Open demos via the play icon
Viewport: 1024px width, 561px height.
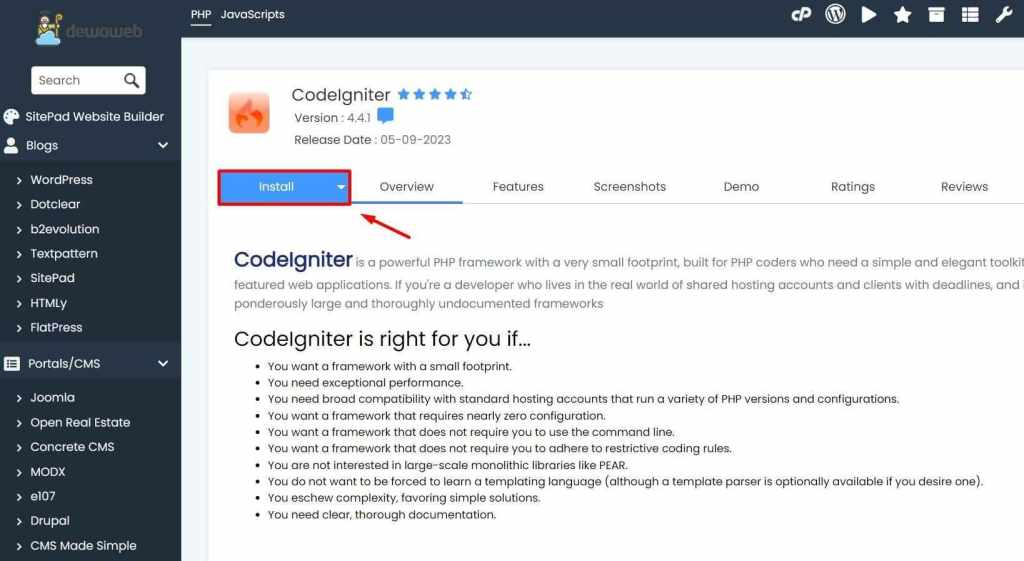(x=869, y=14)
